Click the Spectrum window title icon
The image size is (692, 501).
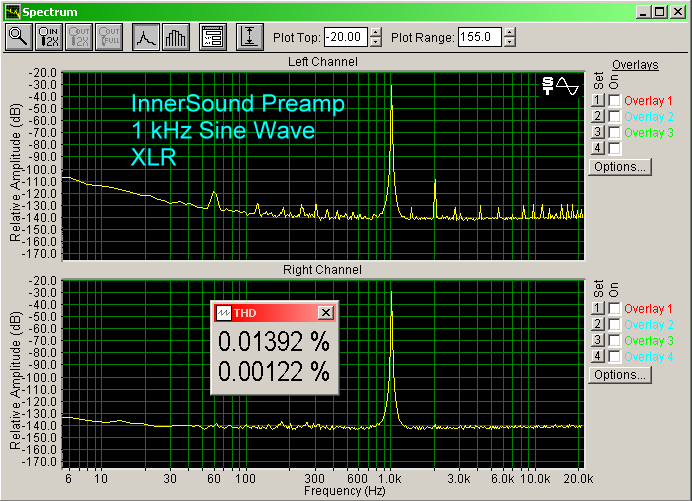(x=12, y=12)
